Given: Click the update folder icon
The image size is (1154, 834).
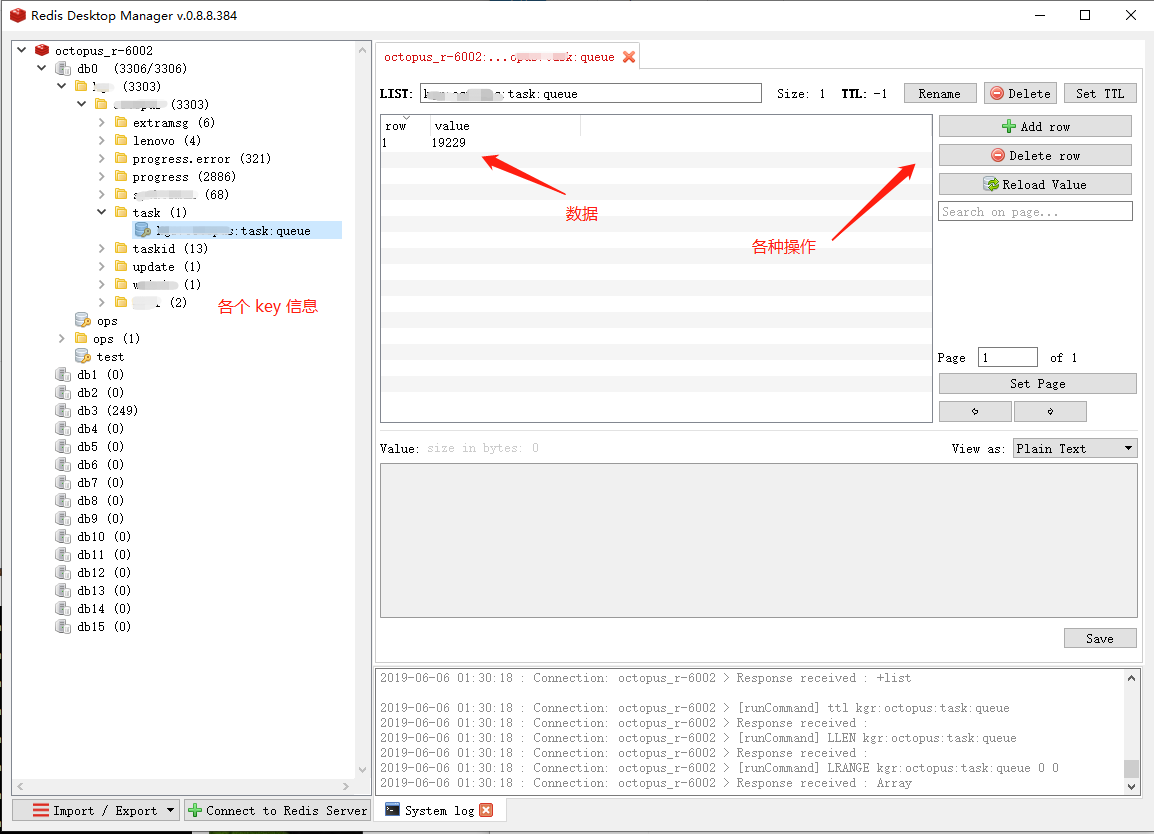Looking at the screenshot, I should click(121, 266).
